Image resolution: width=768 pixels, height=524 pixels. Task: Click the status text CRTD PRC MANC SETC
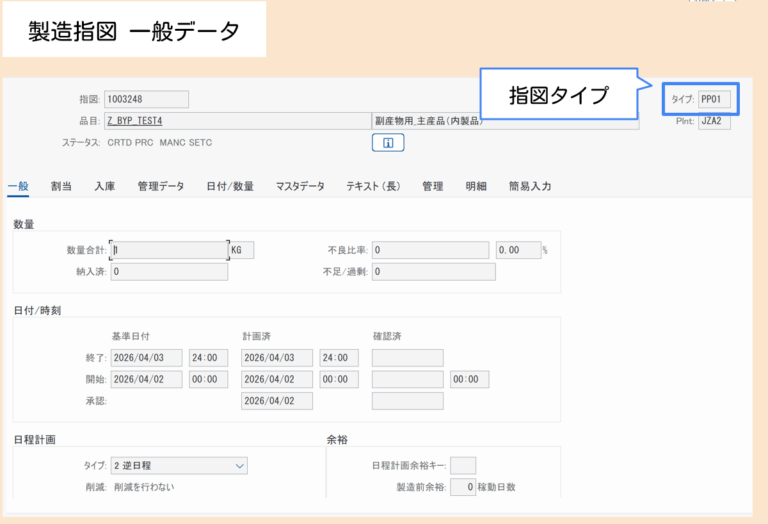[x=160, y=143]
